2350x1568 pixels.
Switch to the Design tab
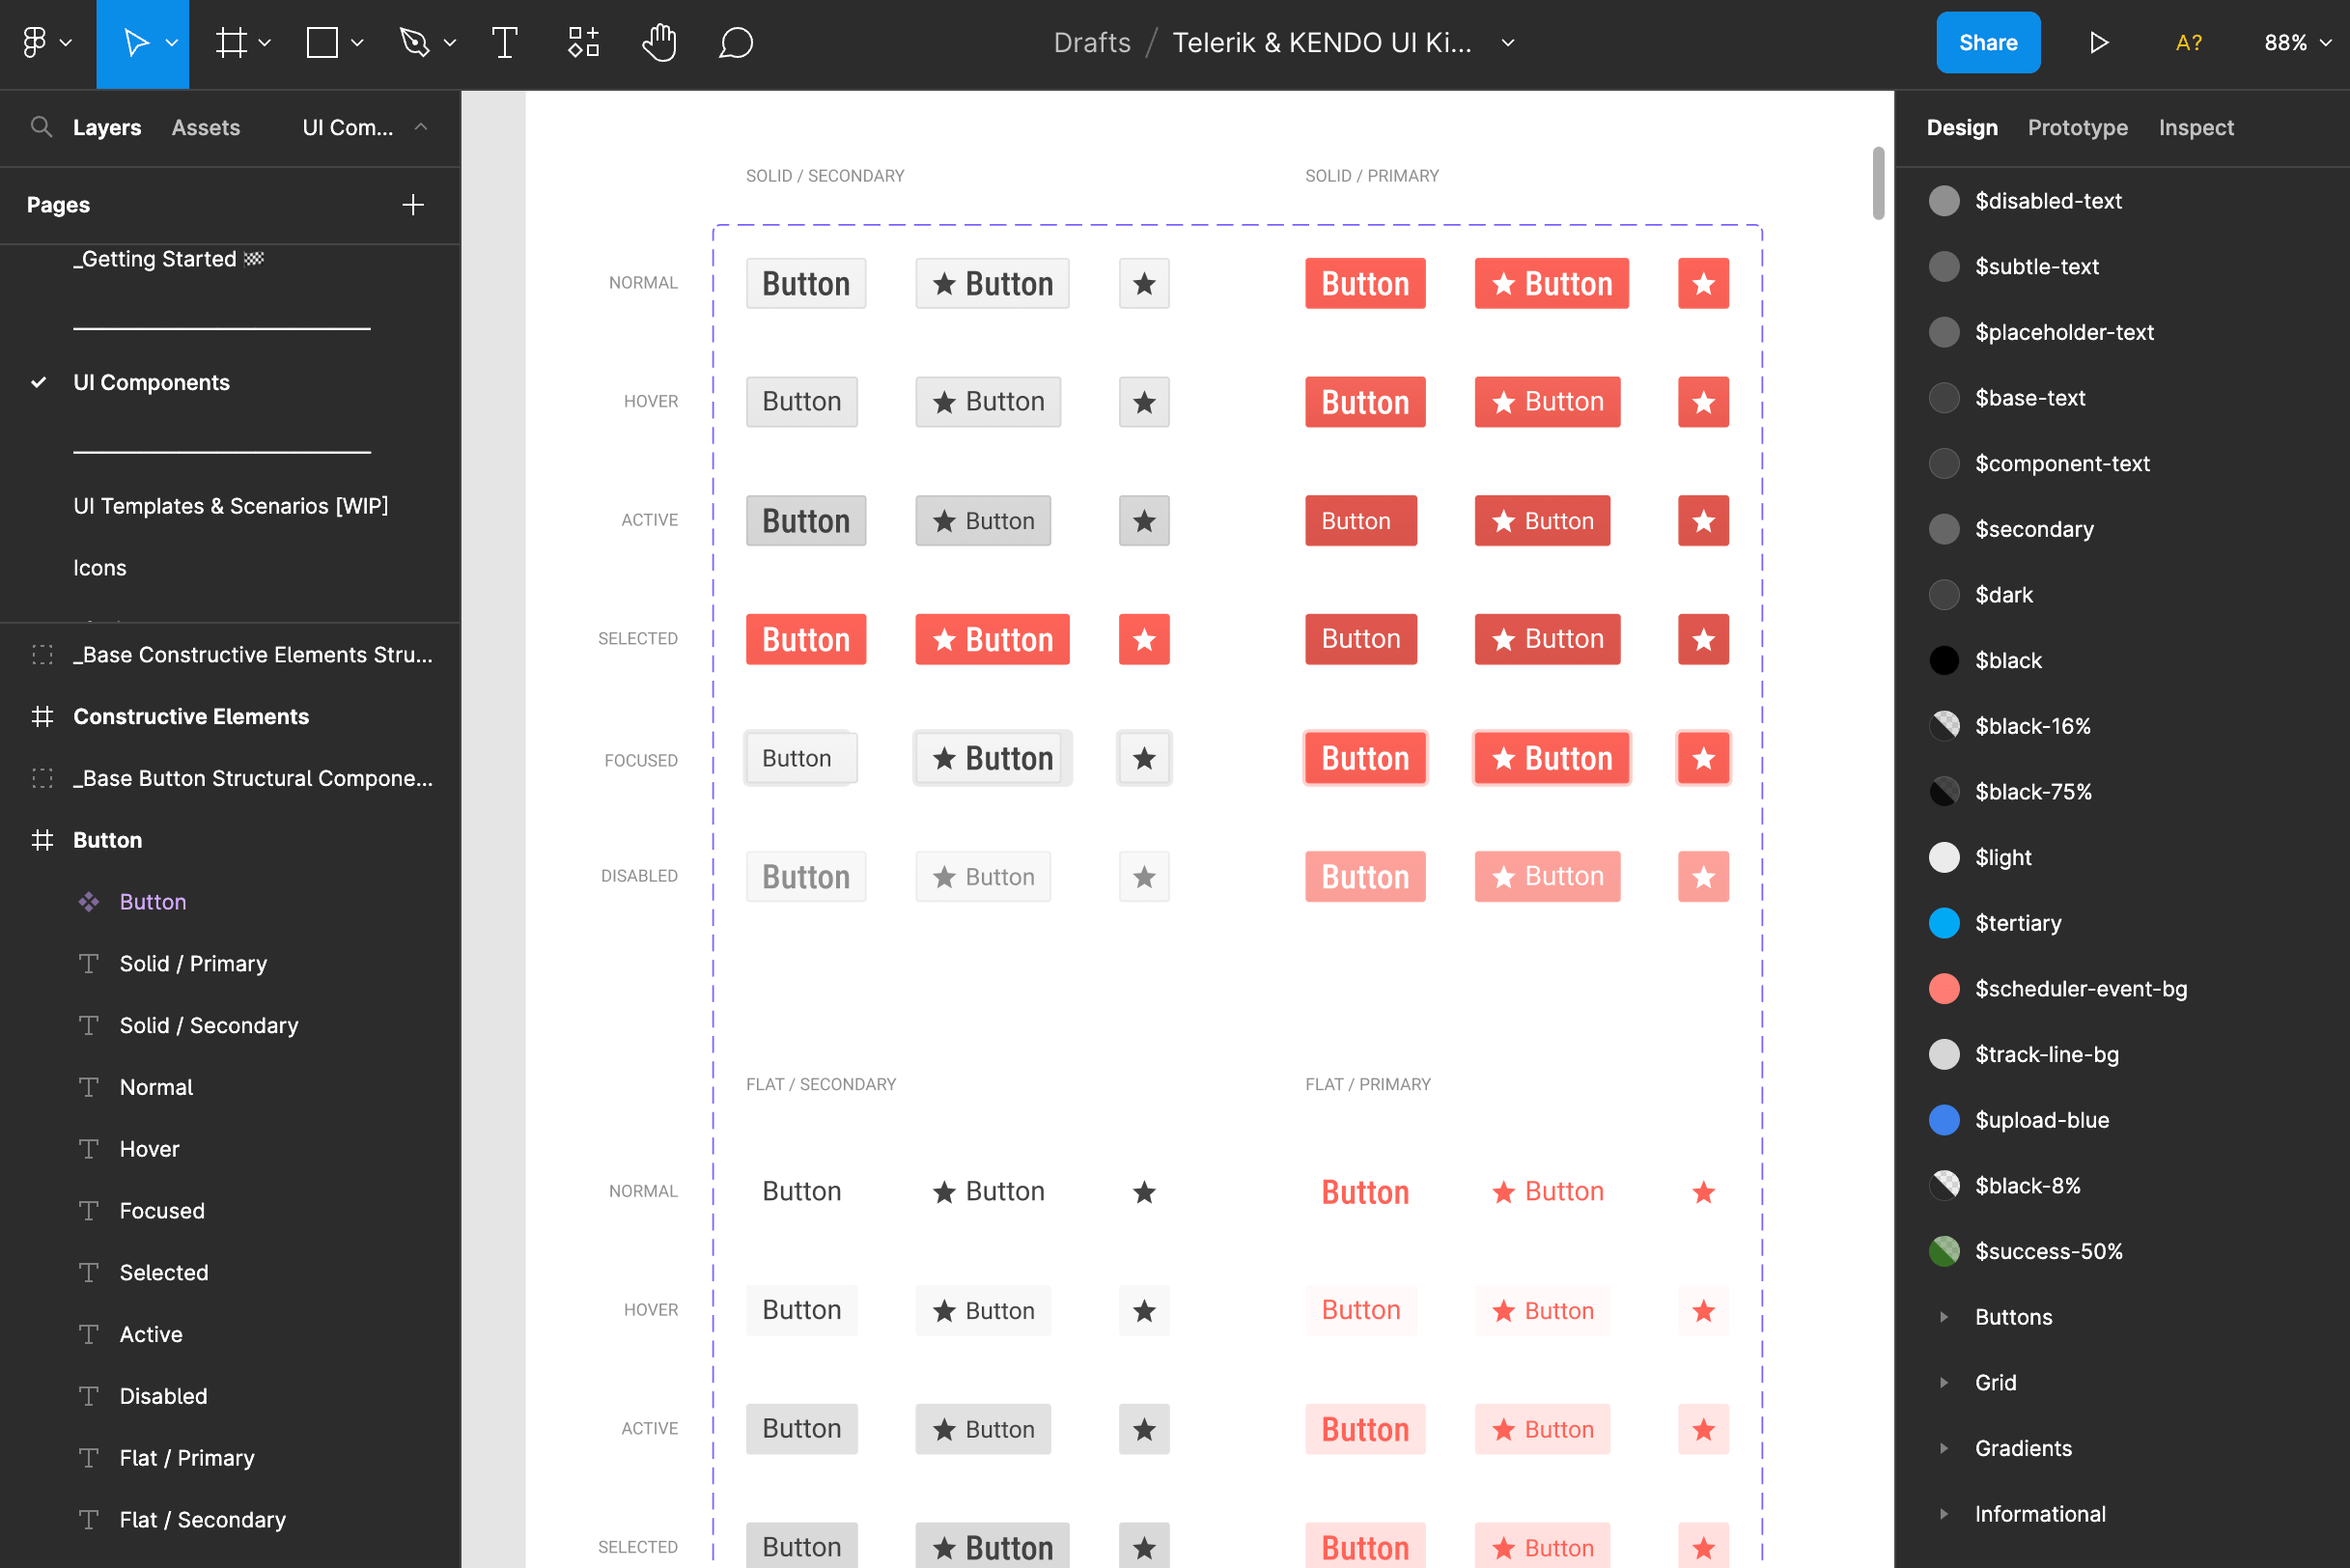[1962, 127]
